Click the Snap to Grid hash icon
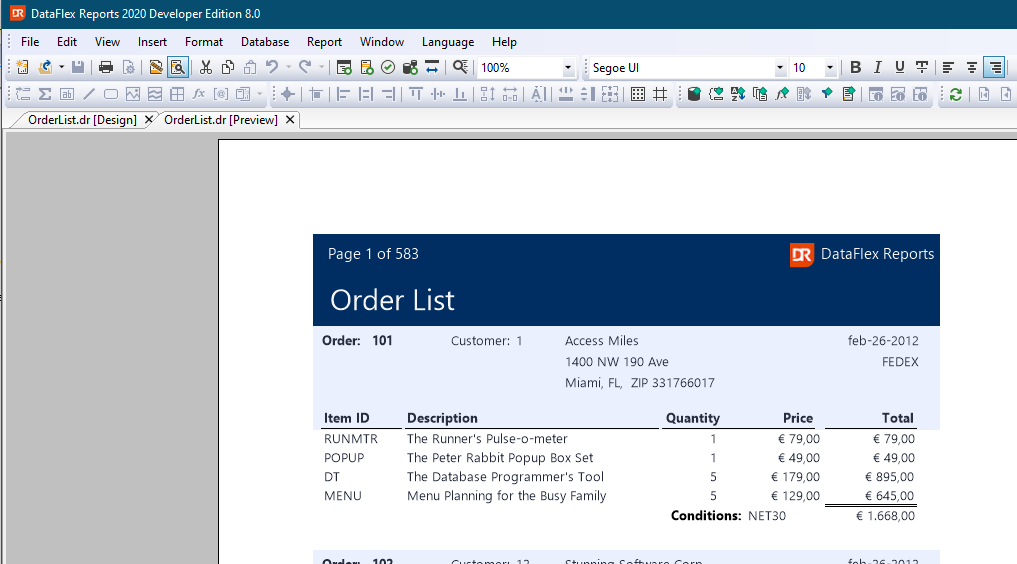 (x=660, y=95)
